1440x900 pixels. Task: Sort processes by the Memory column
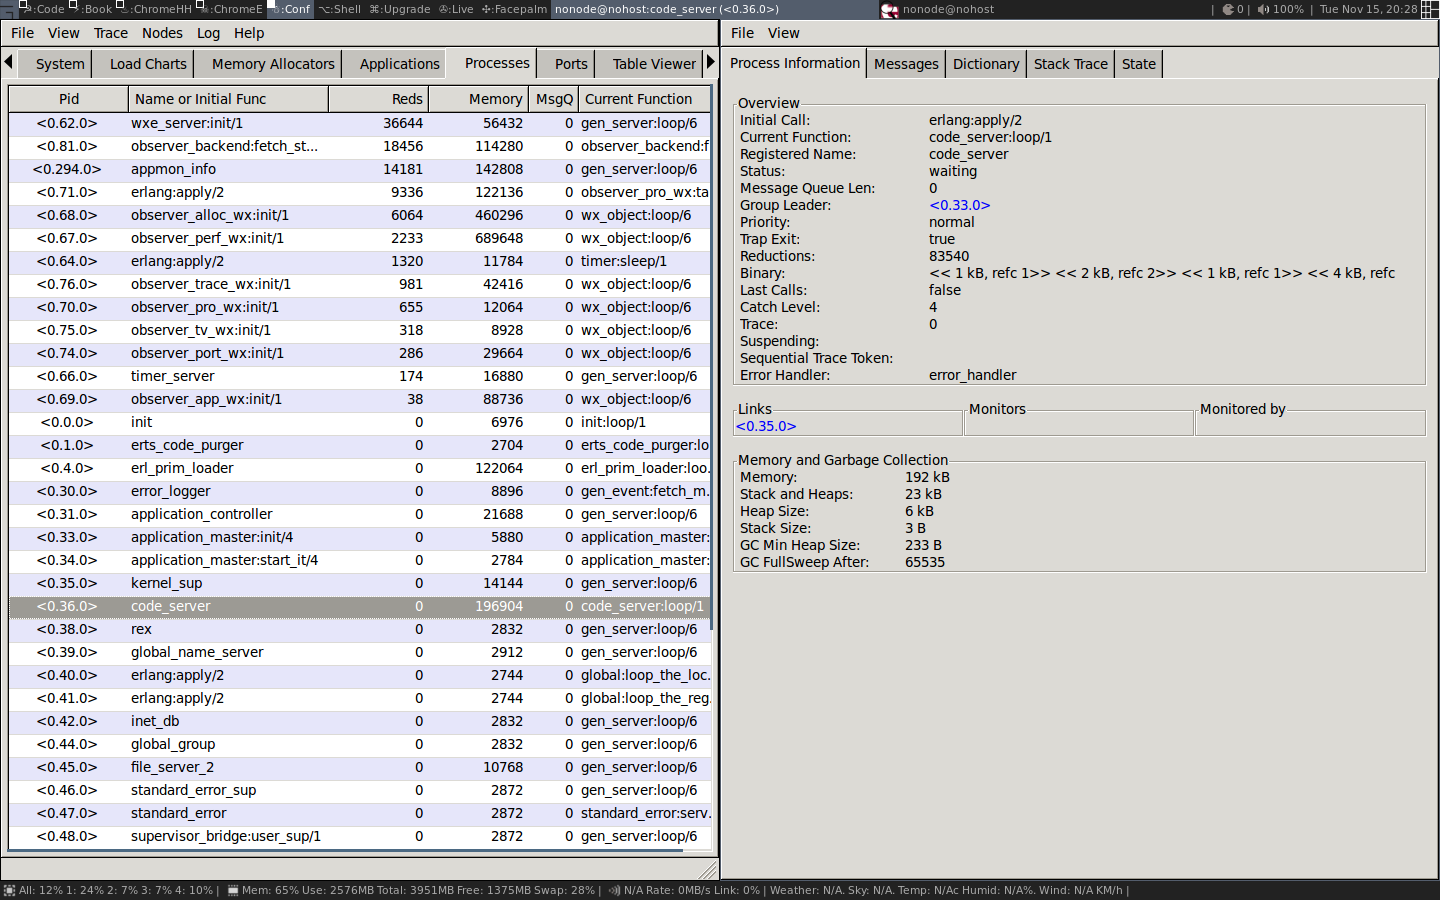pyautogui.click(x=479, y=99)
